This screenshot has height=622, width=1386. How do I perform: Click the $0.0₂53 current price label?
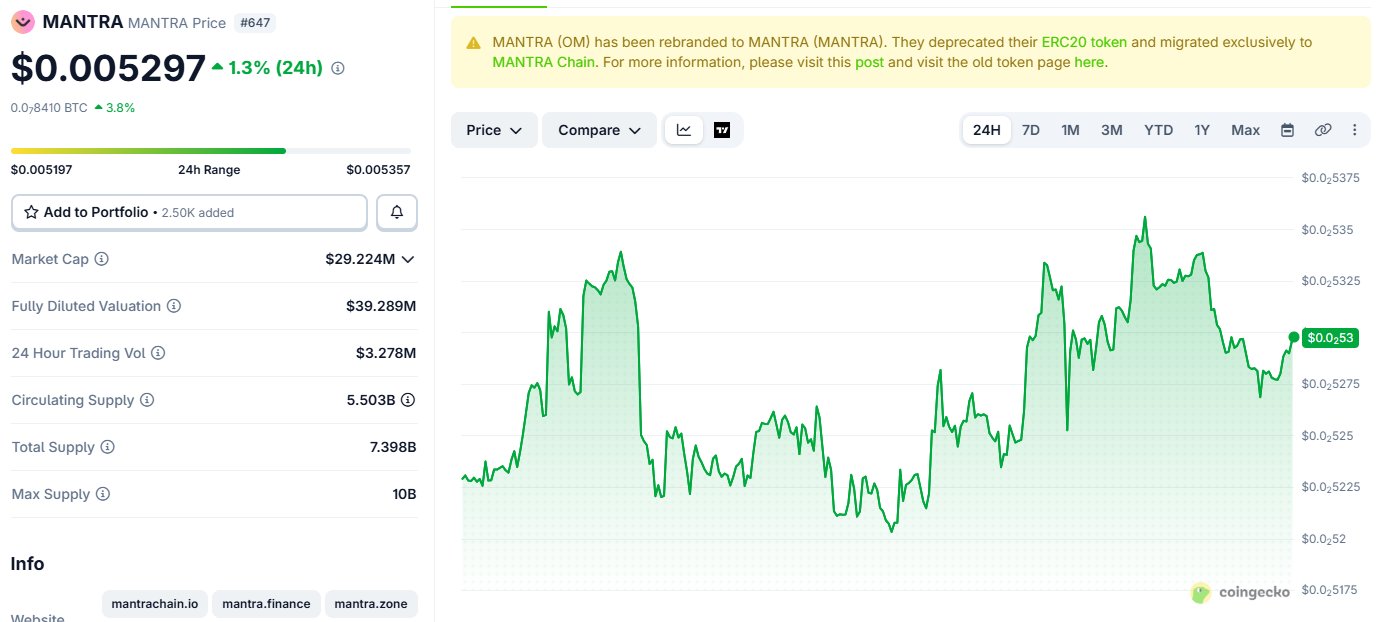[x=1330, y=338]
